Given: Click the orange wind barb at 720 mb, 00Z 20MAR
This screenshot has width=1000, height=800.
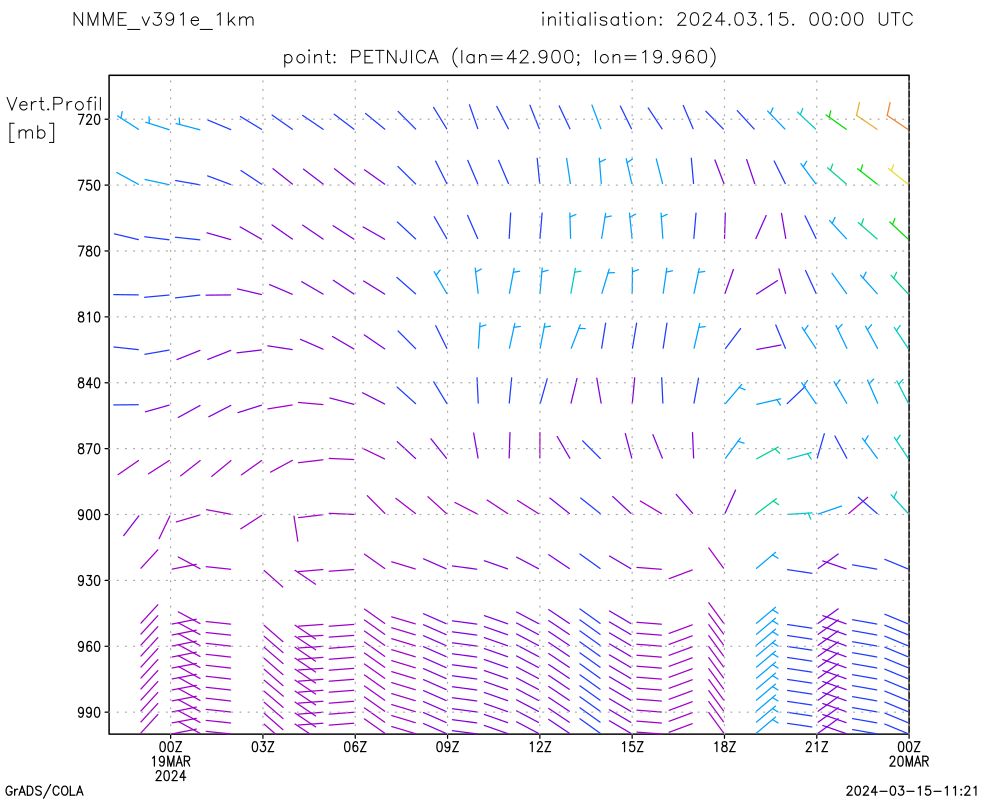Looking at the screenshot, I should click(x=897, y=116).
